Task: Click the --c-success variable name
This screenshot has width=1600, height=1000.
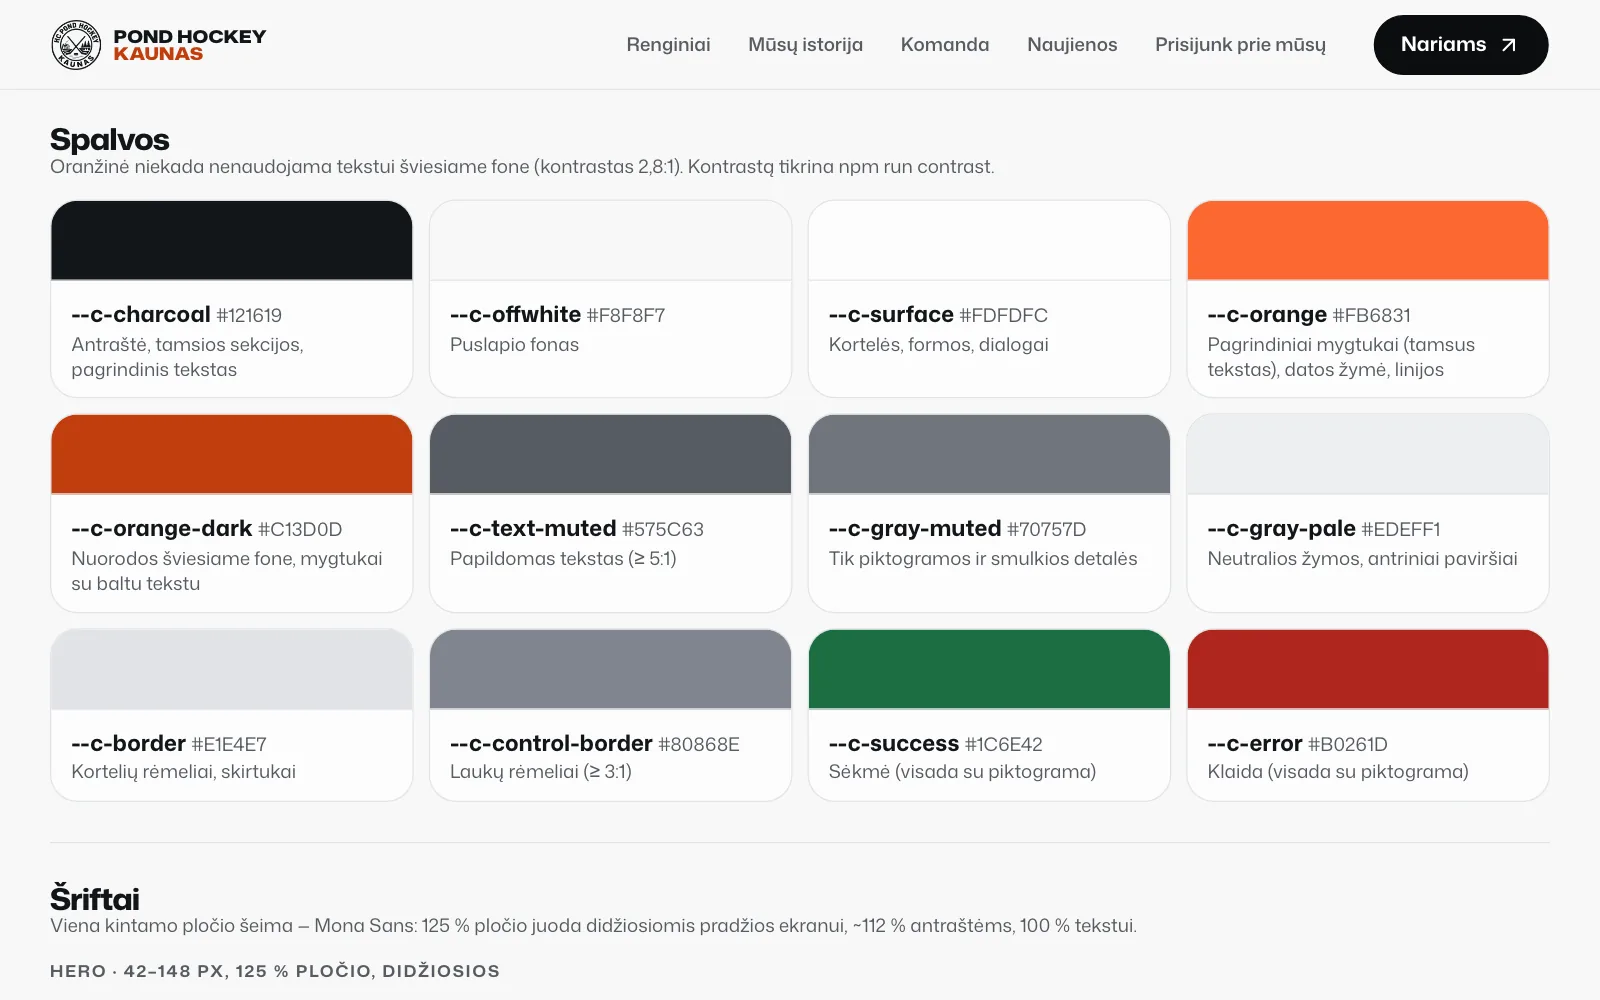Action: [894, 744]
